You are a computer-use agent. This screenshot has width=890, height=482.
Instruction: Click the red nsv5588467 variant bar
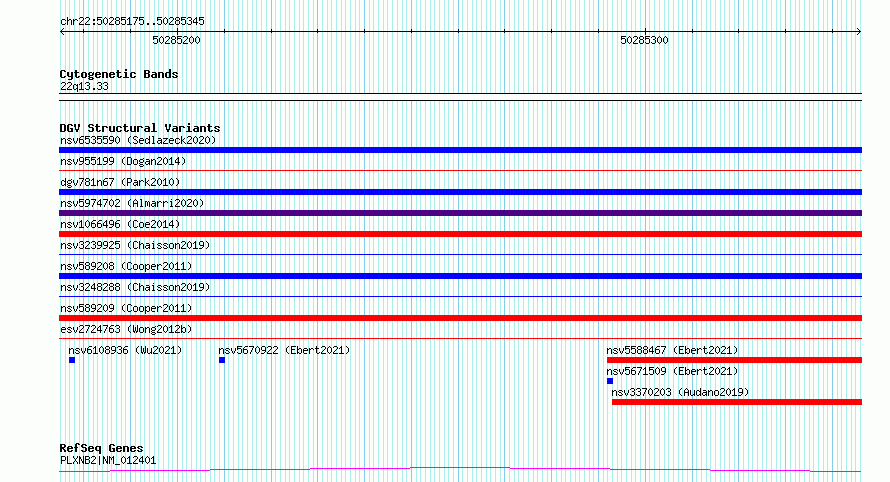point(734,360)
